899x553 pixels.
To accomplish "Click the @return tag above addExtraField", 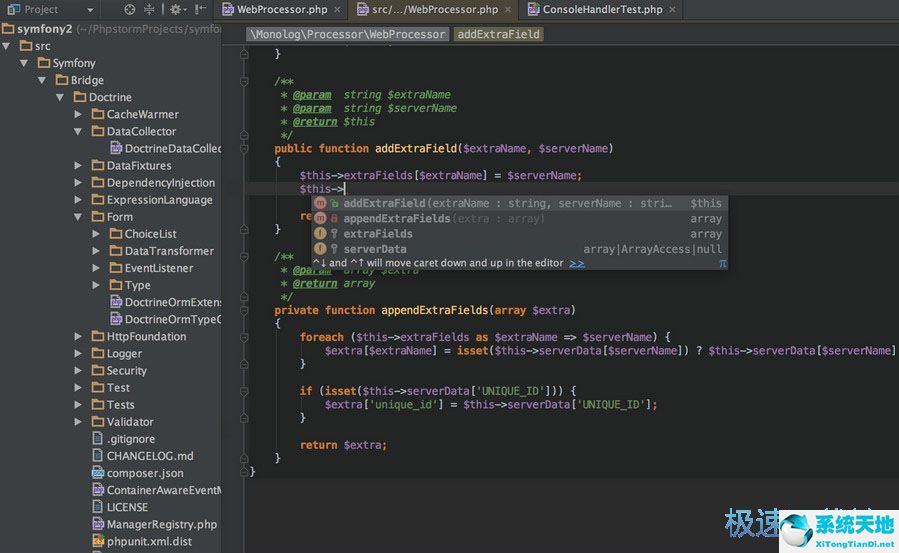I will [315, 121].
